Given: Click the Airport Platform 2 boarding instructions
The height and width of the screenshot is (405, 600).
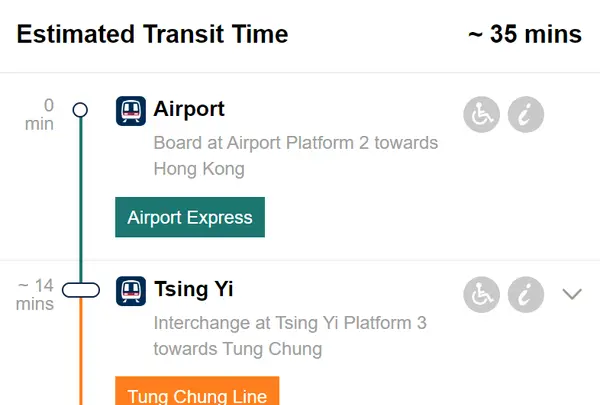Looking at the screenshot, I should pyautogui.click(x=295, y=156).
